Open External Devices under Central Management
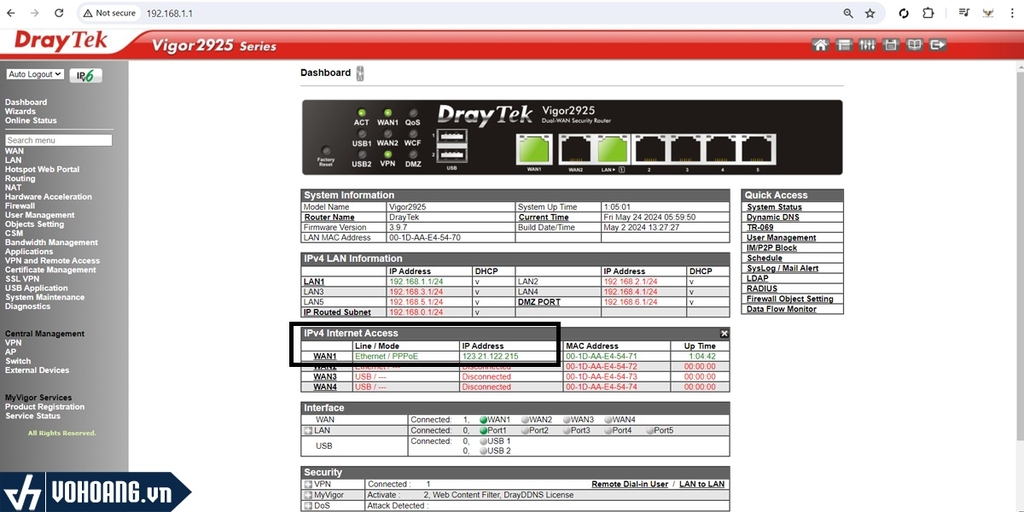The image size is (1024, 512). [x=37, y=370]
